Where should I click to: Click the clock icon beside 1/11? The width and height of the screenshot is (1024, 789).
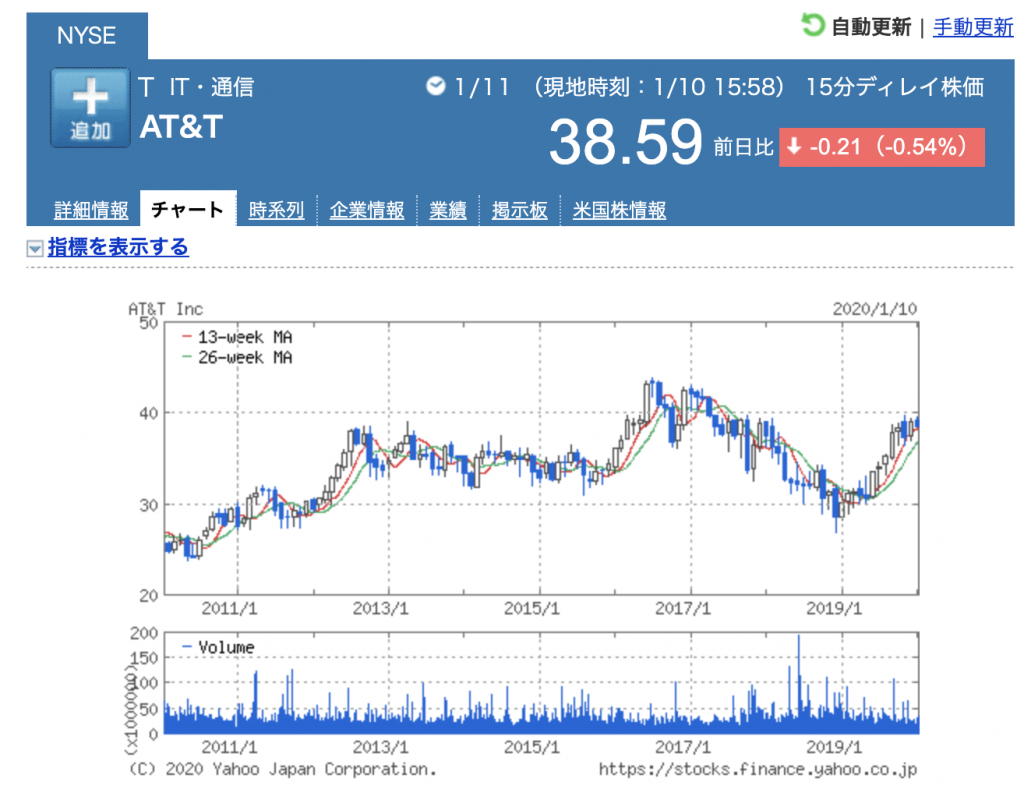(x=436, y=86)
